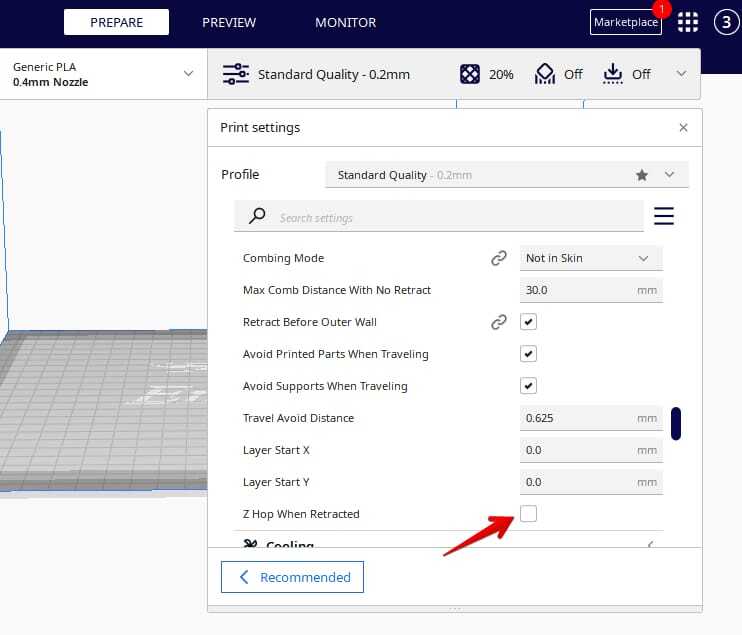Screen dimensions: 742x635
Task: Switch to the Preview tab
Action: point(229,22)
